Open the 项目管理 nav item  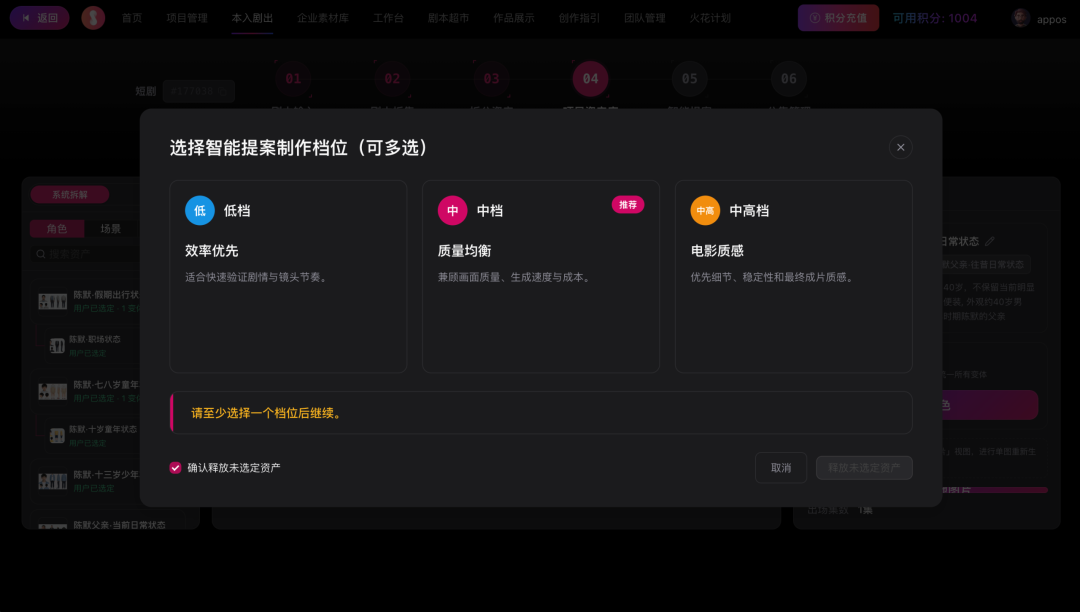(187, 18)
